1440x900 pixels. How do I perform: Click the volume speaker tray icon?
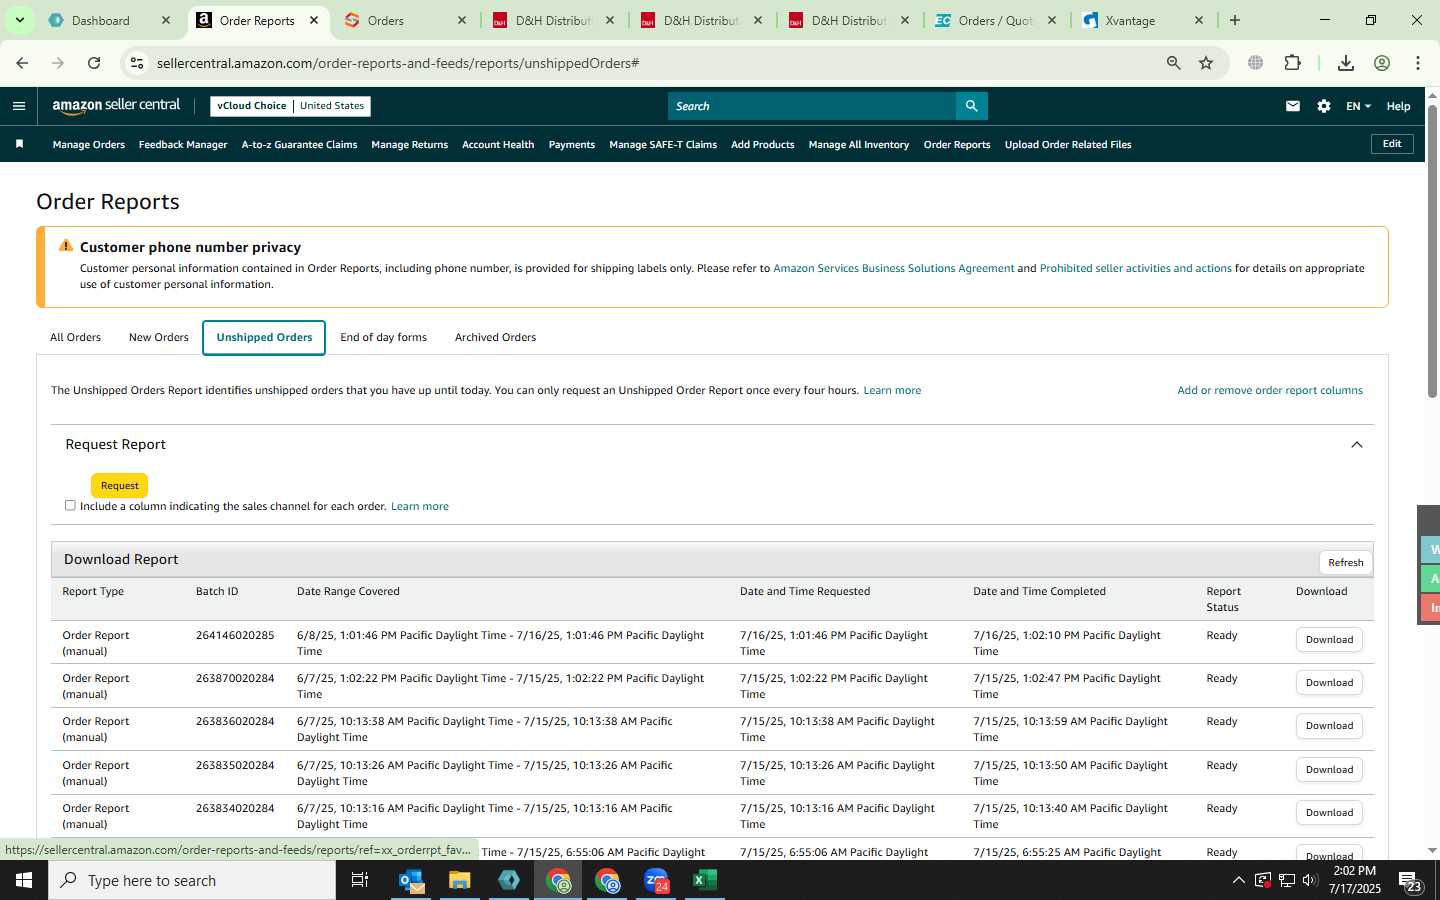pos(1310,881)
